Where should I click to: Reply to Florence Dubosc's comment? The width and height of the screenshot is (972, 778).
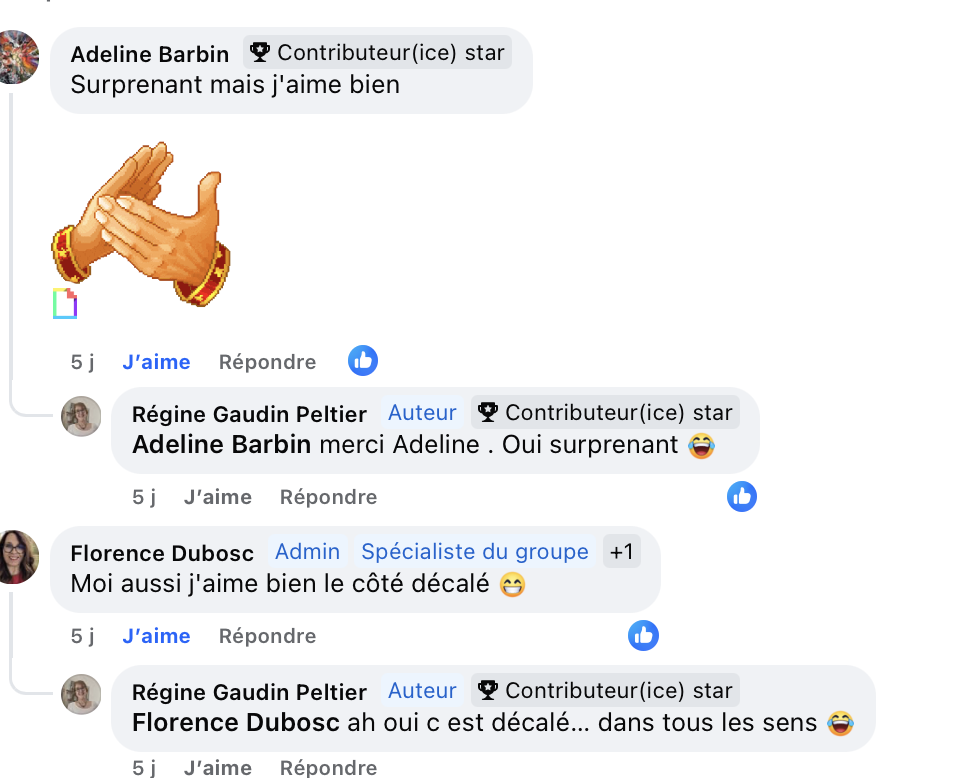[267, 635]
